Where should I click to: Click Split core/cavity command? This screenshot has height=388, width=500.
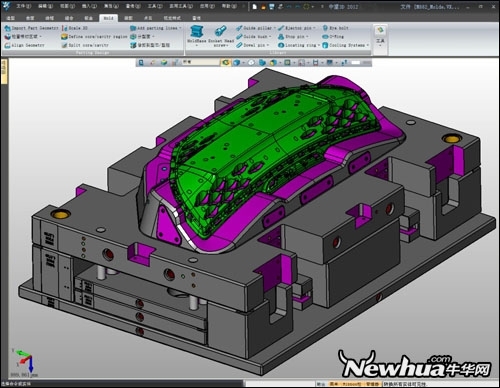pos(85,45)
